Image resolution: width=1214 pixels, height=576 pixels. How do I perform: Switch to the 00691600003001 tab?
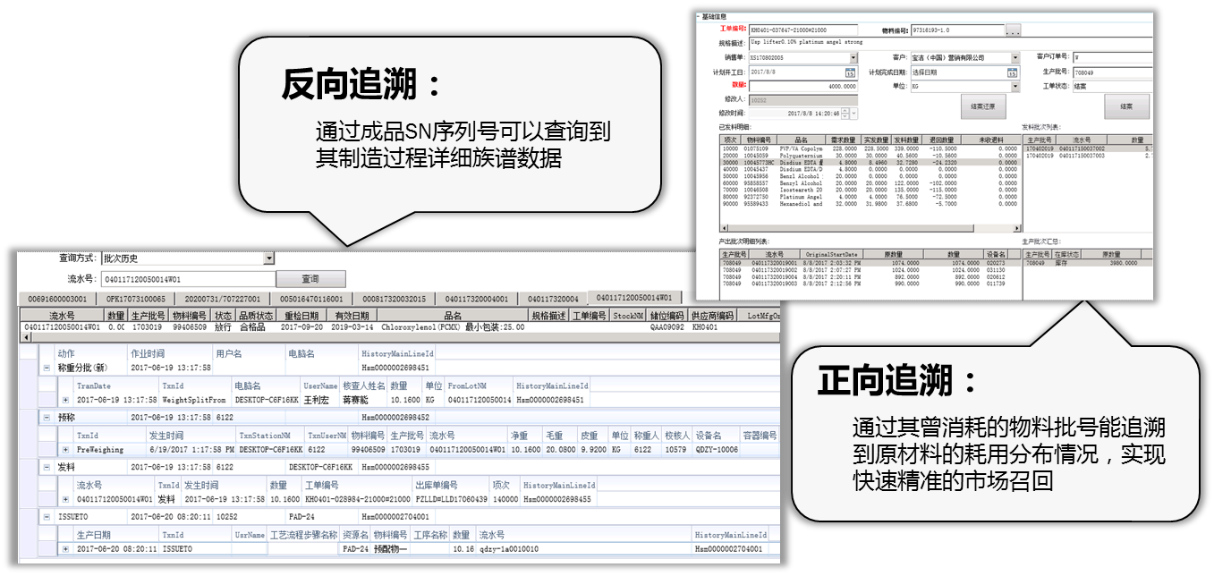[x=58, y=298]
